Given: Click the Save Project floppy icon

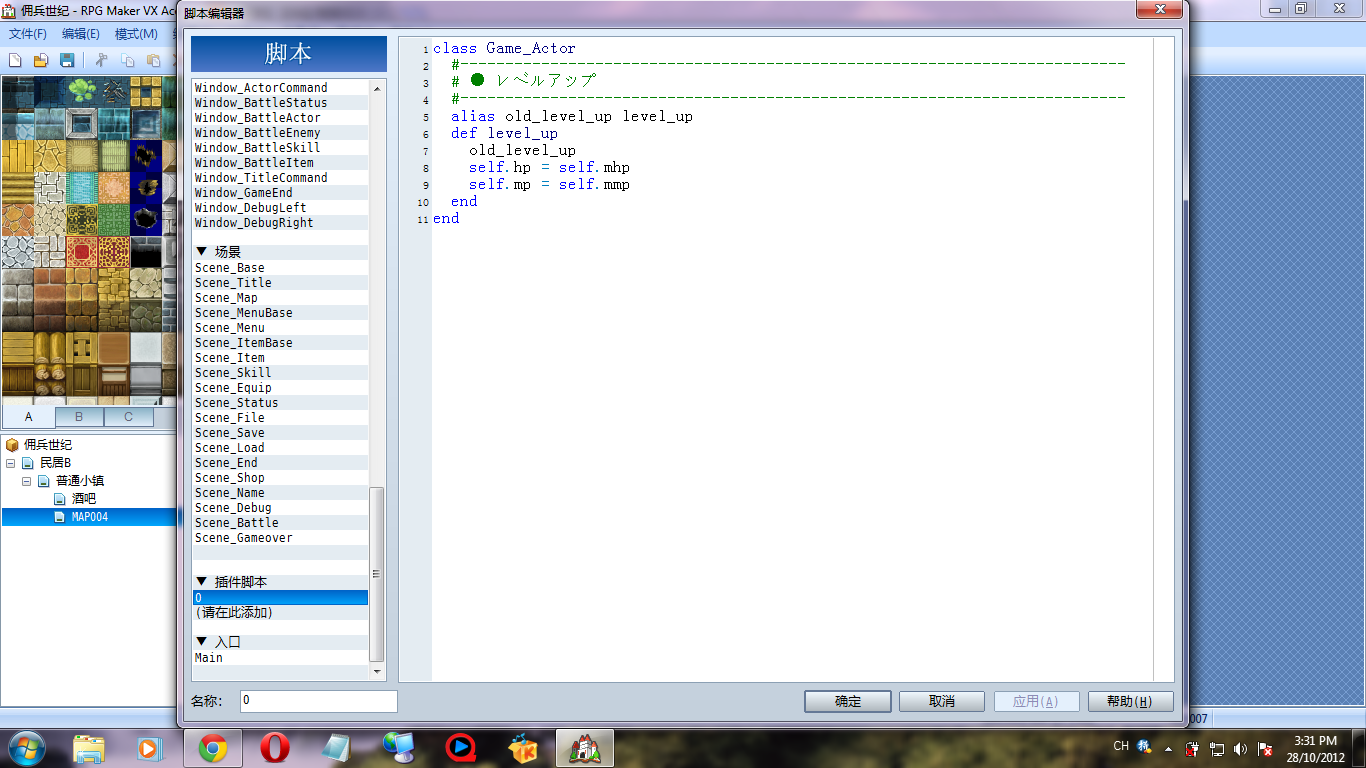Looking at the screenshot, I should [x=67, y=60].
